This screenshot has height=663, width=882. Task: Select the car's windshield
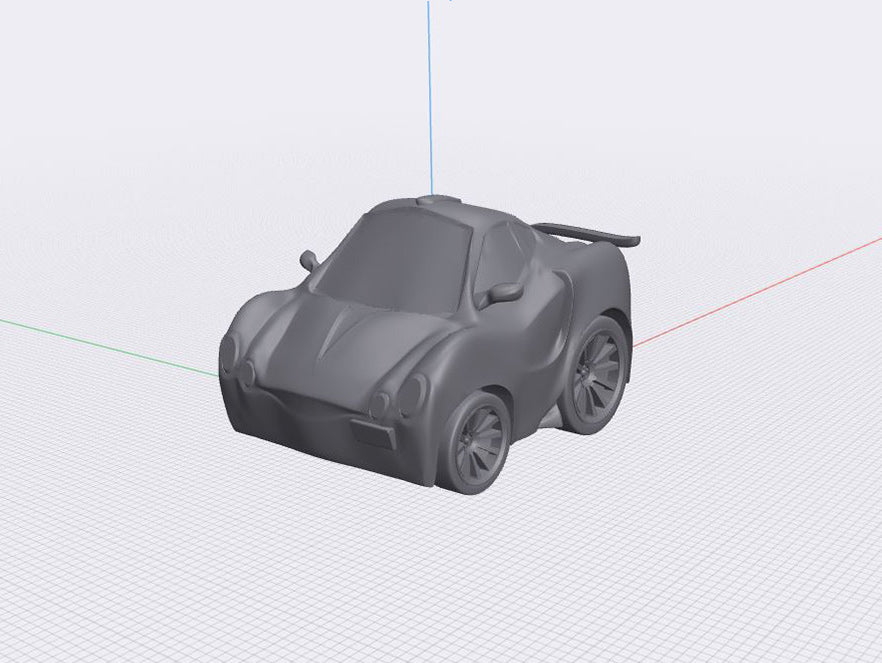pos(394,261)
